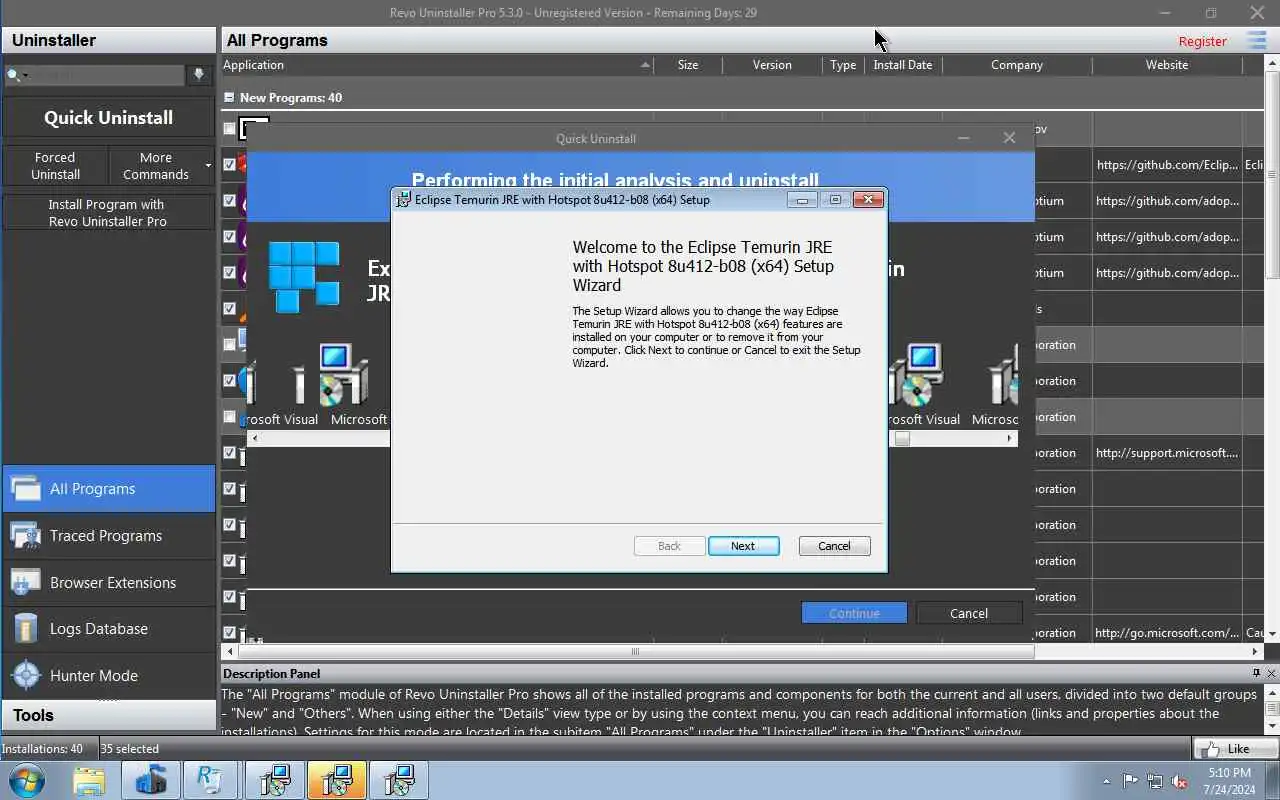1280x800 pixels.
Task: Click the All Programs sidebar icon
Action: (x=25, y=489)
